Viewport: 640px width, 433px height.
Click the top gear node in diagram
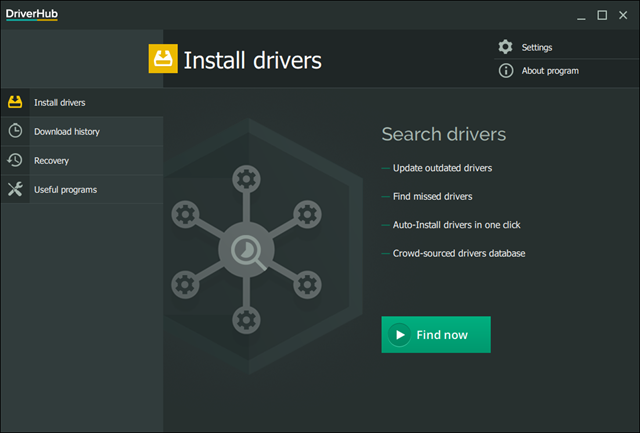click(x=245, y=180)
